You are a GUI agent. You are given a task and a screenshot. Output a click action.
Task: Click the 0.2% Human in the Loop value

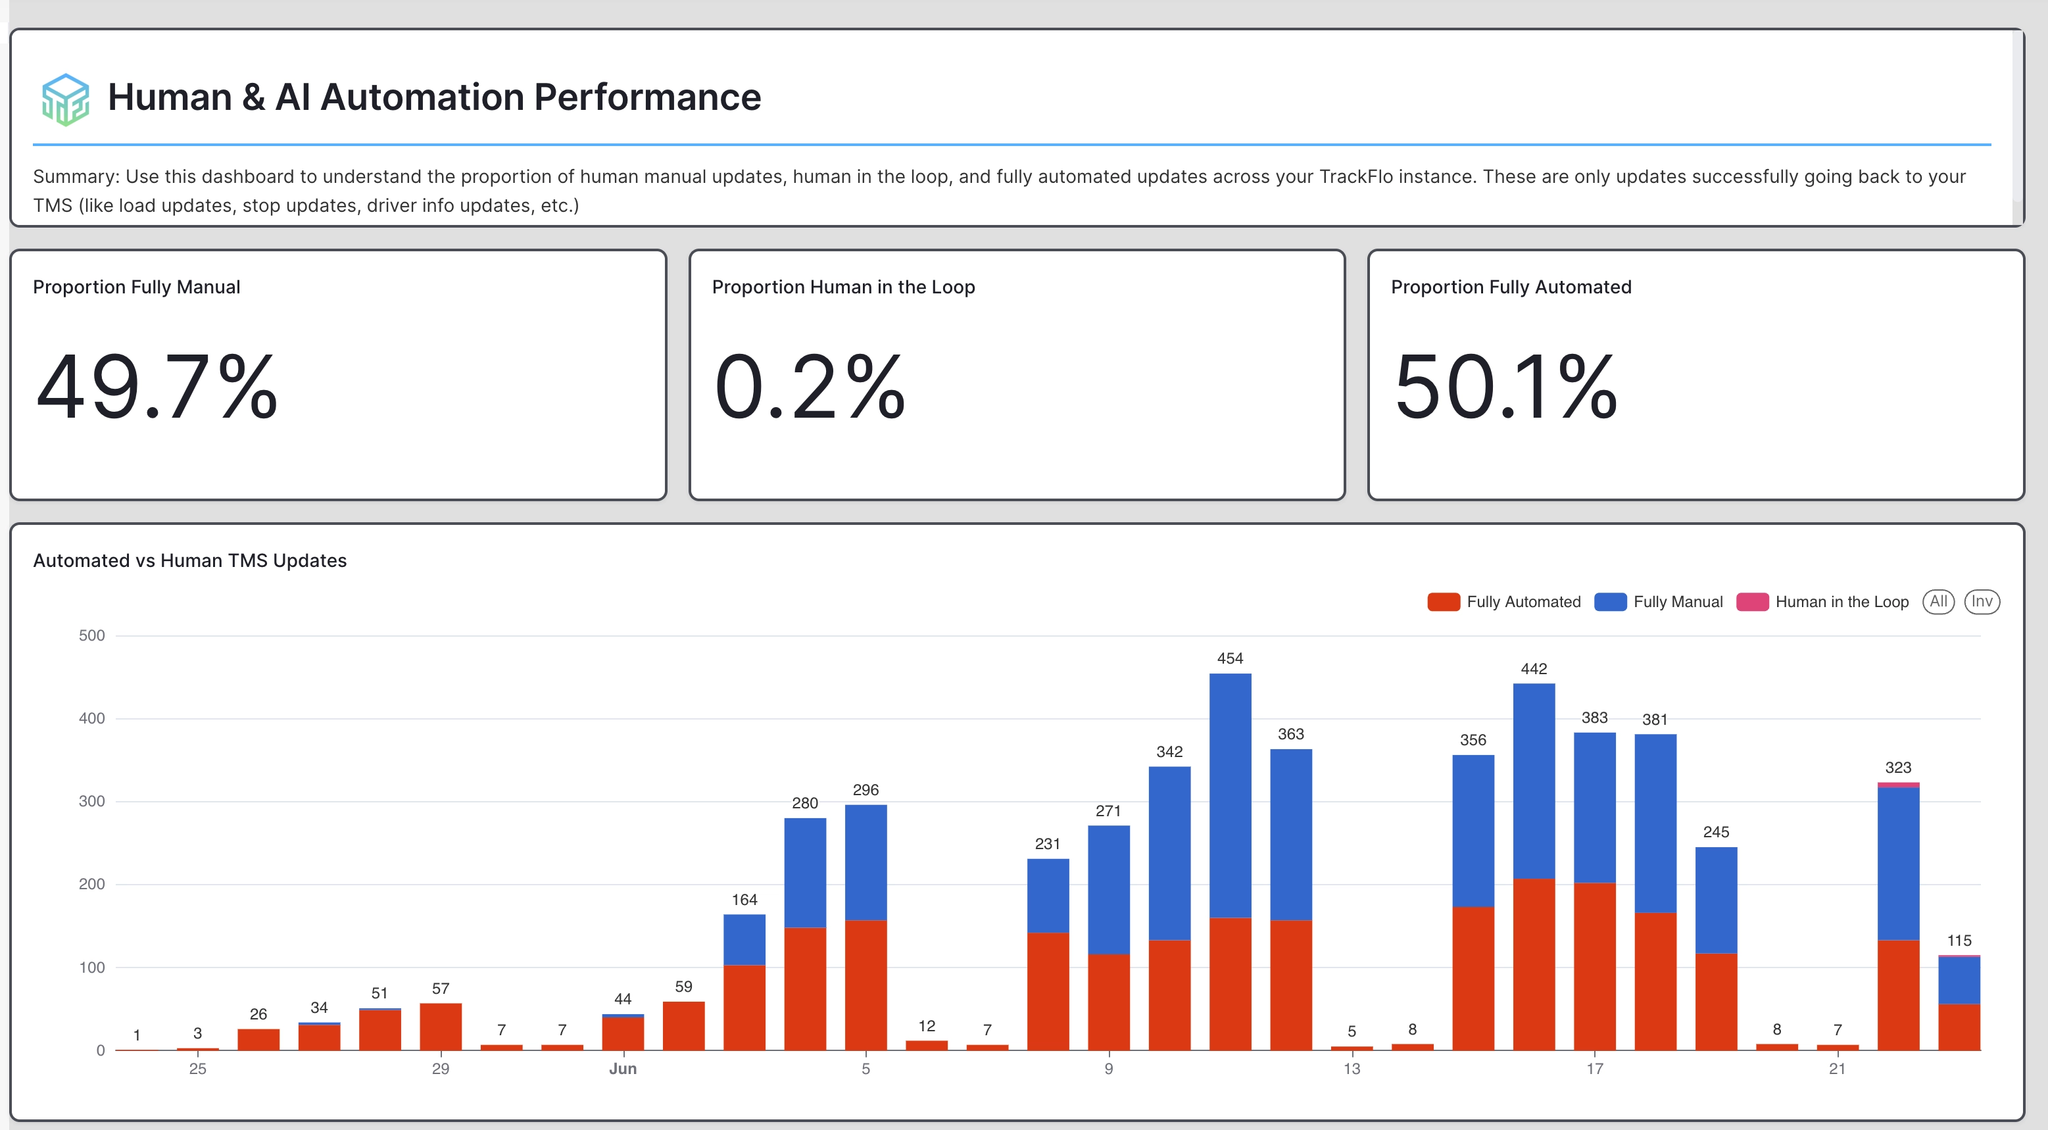[809, 387]
